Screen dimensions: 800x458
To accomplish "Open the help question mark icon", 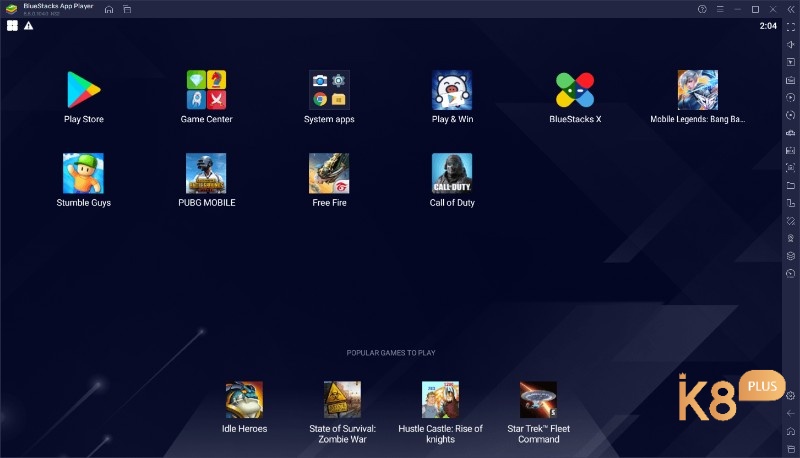I will click(702, 9).
